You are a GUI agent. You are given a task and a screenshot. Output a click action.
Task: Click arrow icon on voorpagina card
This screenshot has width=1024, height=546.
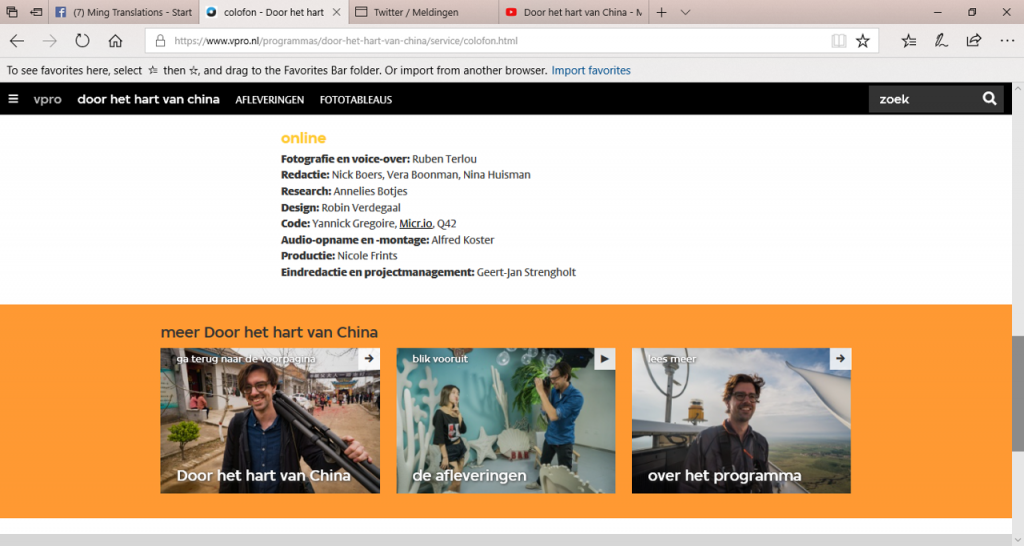pyautogui.click(x=369, y=359)
